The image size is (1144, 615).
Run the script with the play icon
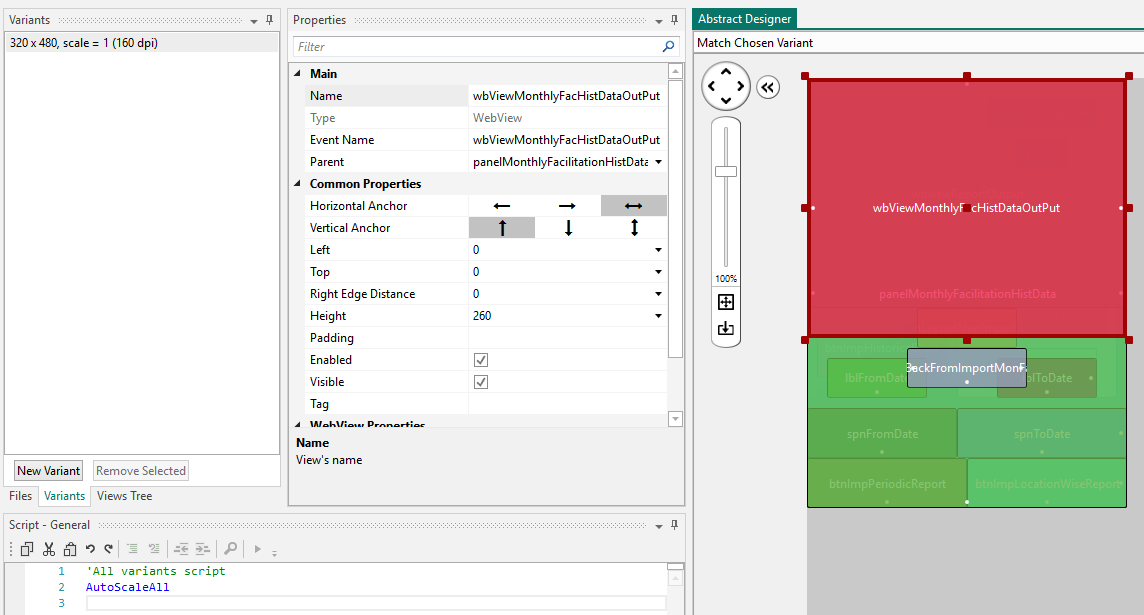click(x=257, y=548)
